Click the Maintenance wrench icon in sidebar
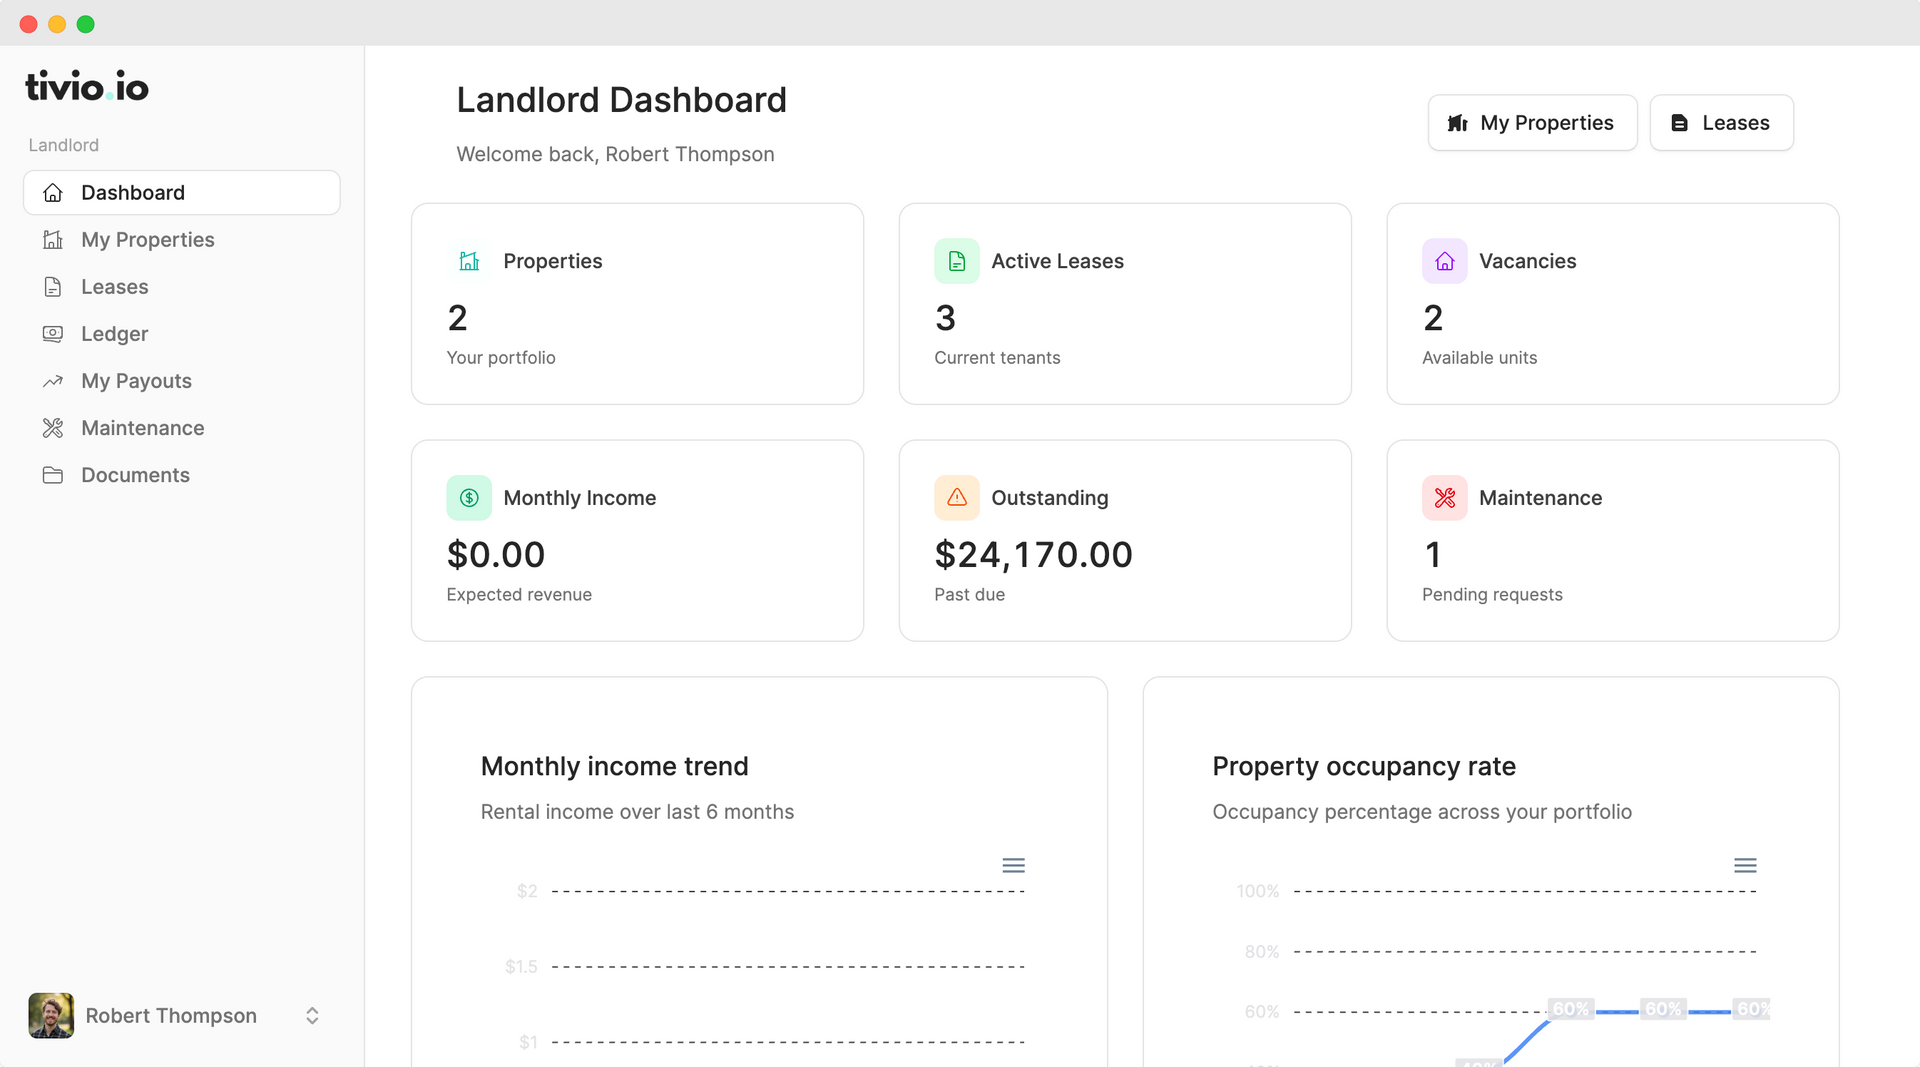 53,427
